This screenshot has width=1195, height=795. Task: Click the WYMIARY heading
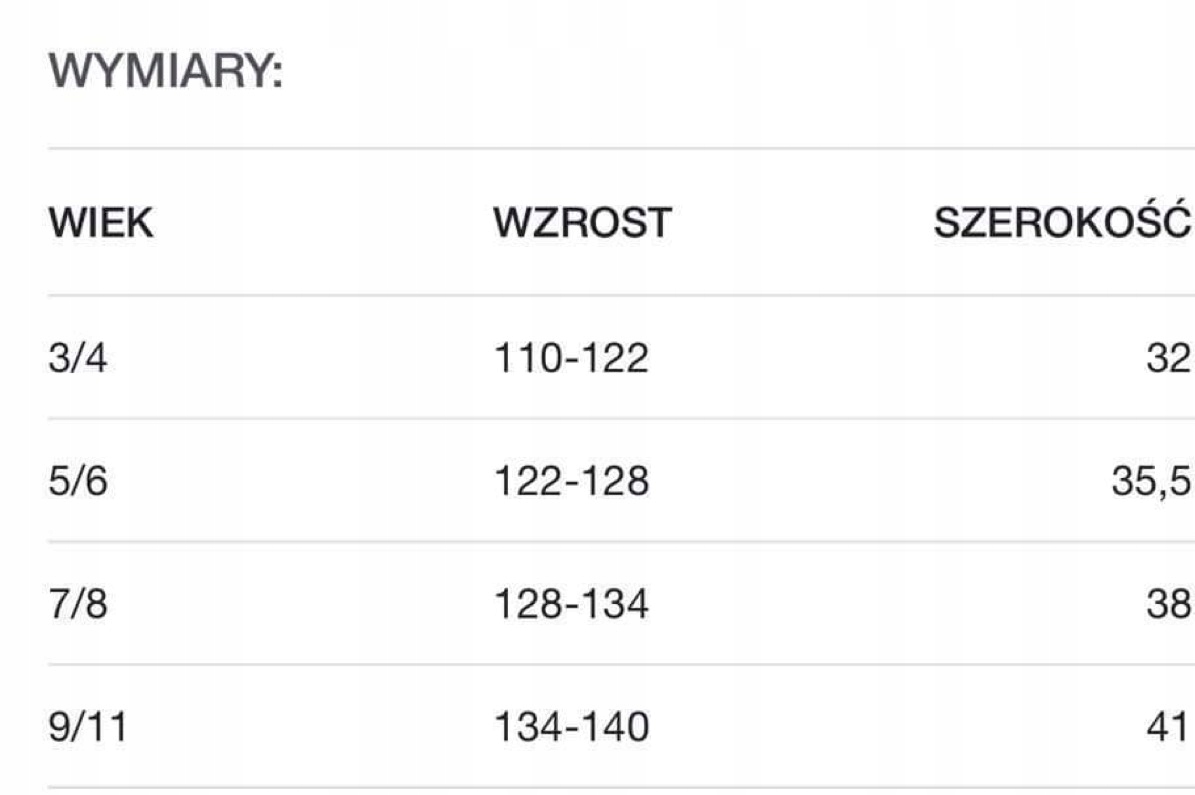point(166,73)
